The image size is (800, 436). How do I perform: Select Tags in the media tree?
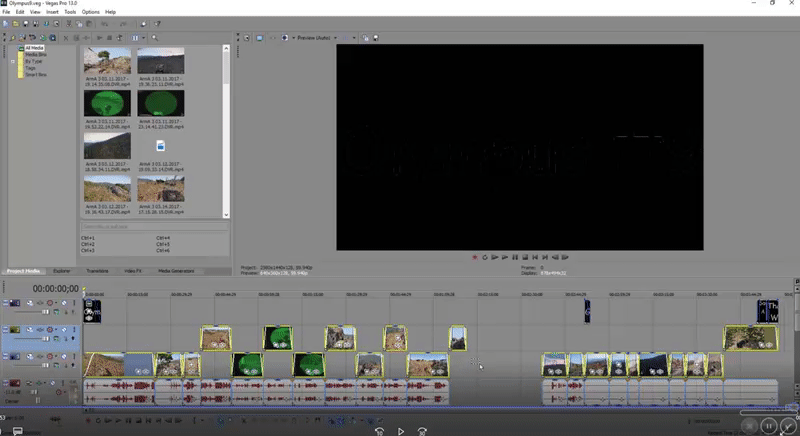click(31, 68)
